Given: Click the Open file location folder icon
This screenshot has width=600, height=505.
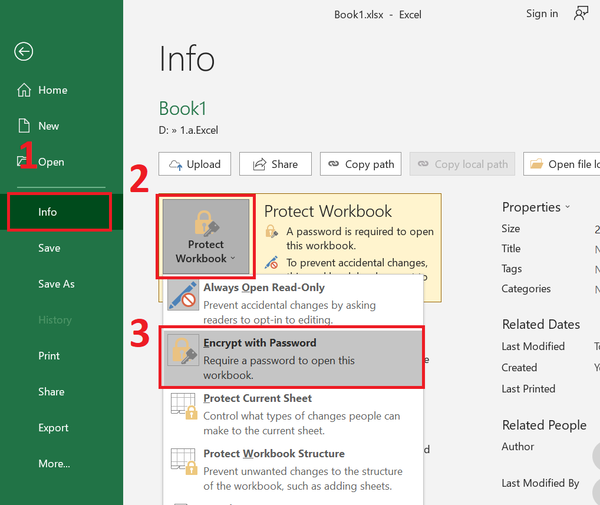Looking at the screenshot, I should coord(536,164).
